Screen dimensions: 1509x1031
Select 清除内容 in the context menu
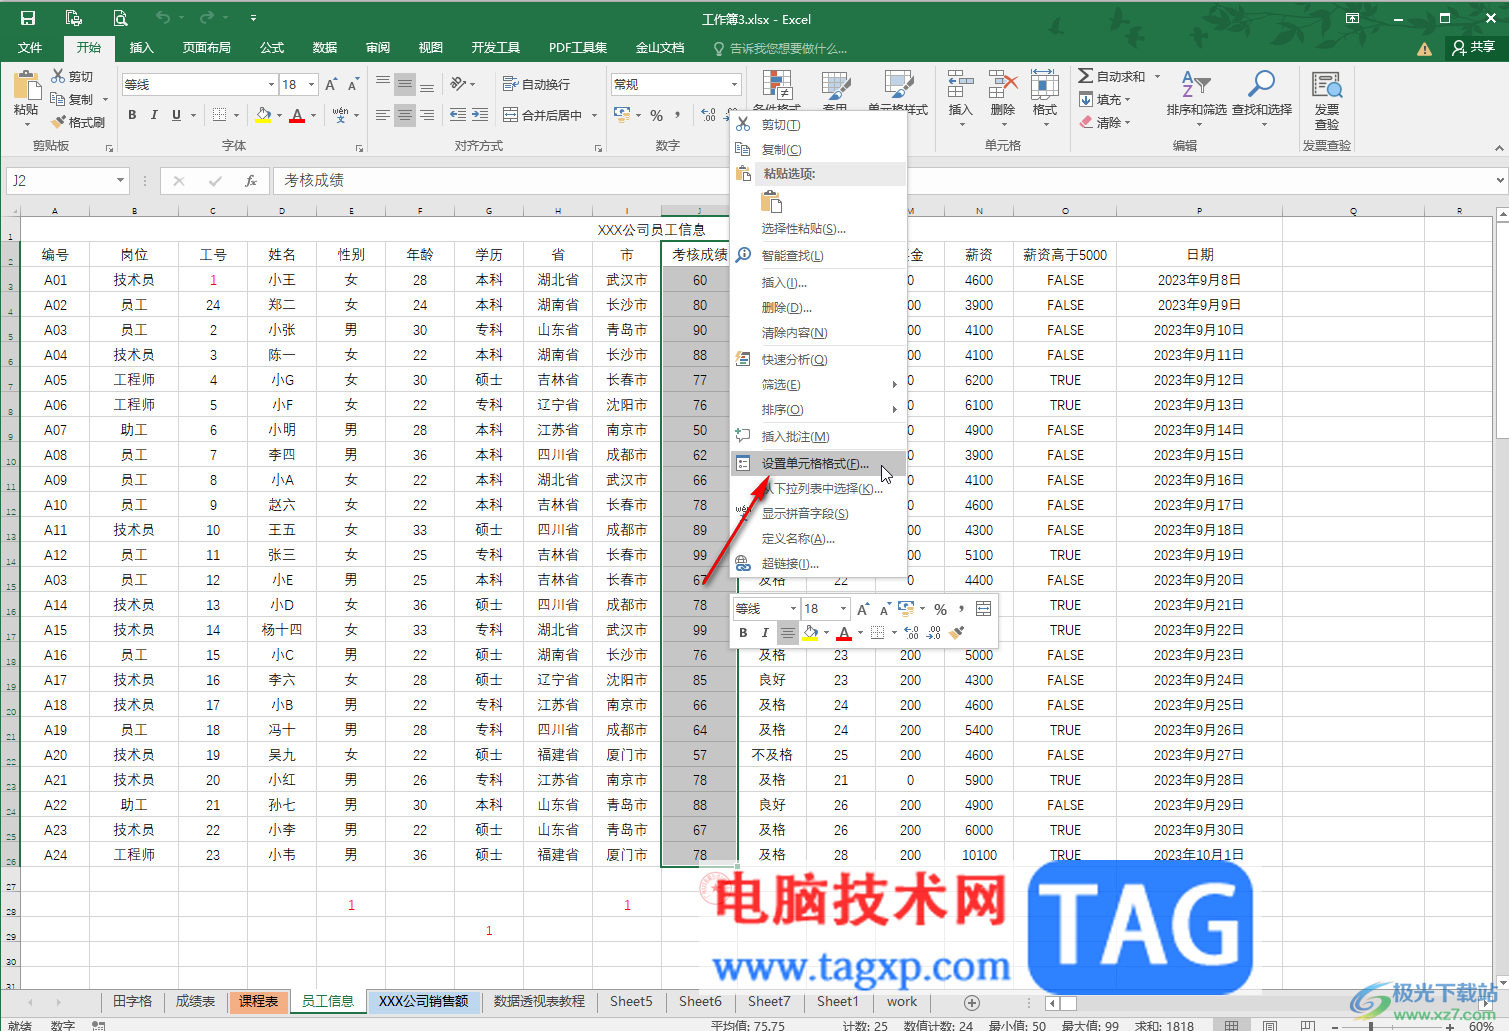pos(818,333)
